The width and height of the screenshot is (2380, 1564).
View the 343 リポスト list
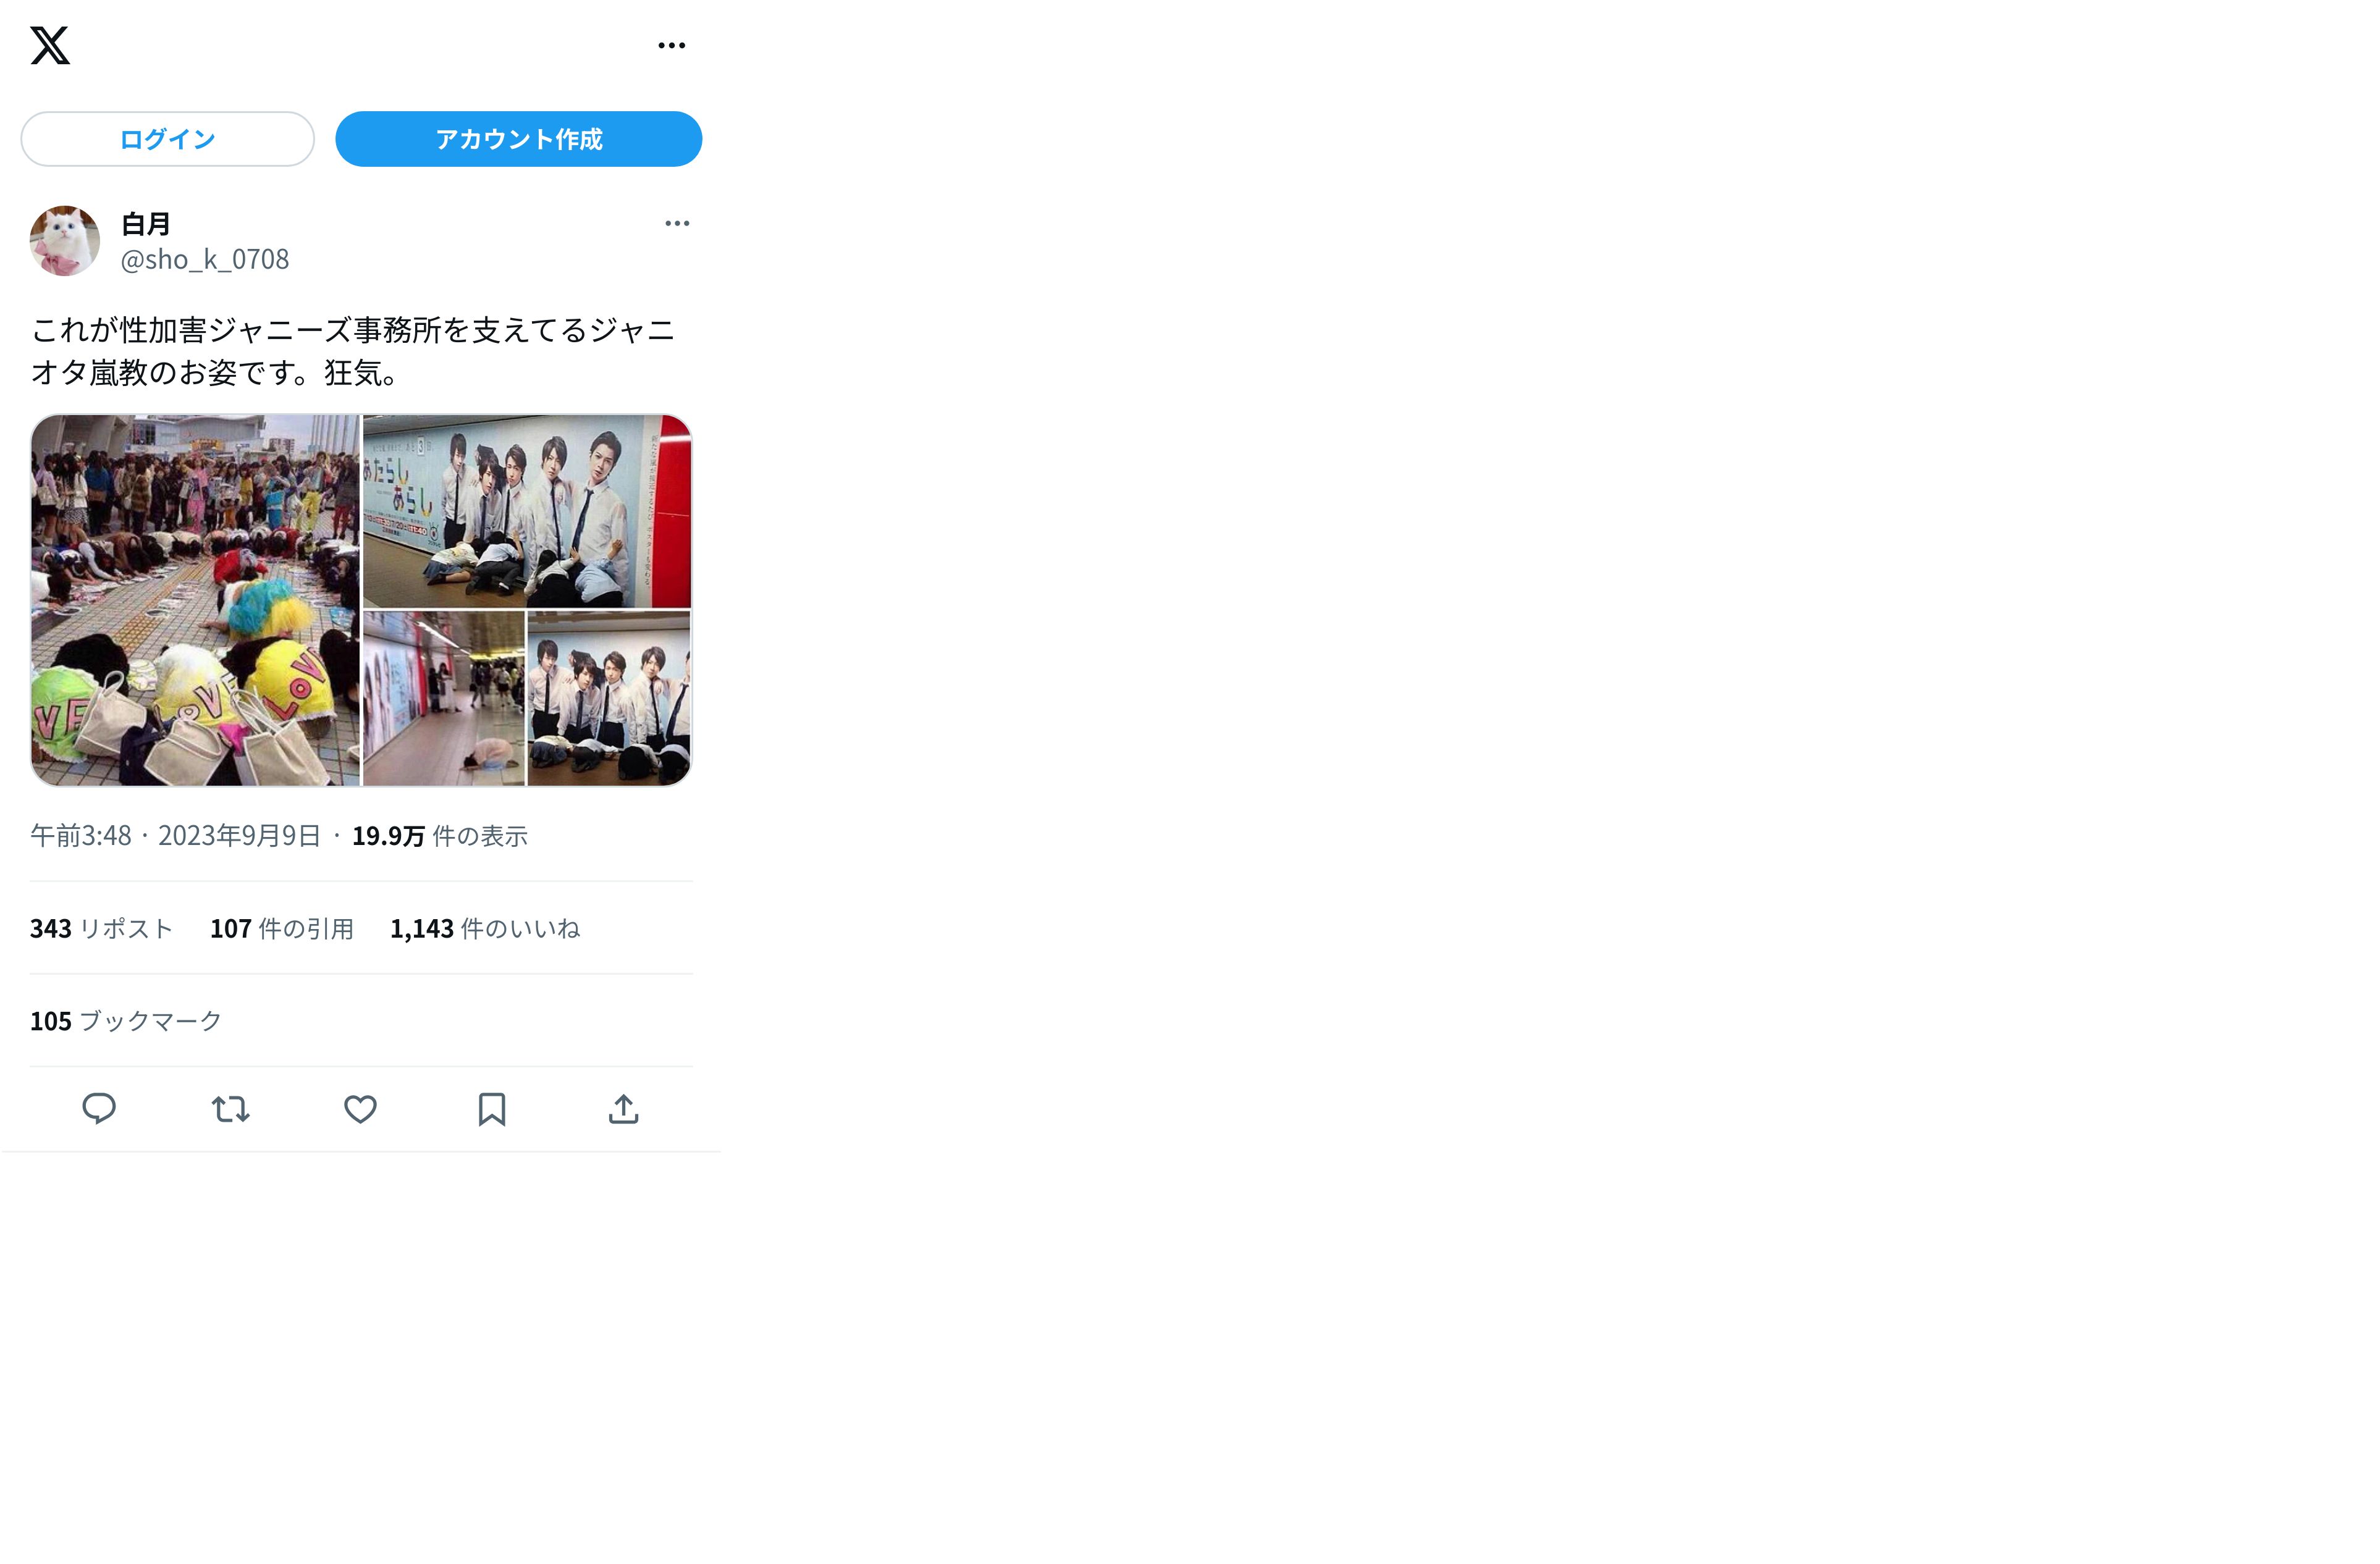pos(102,929)
